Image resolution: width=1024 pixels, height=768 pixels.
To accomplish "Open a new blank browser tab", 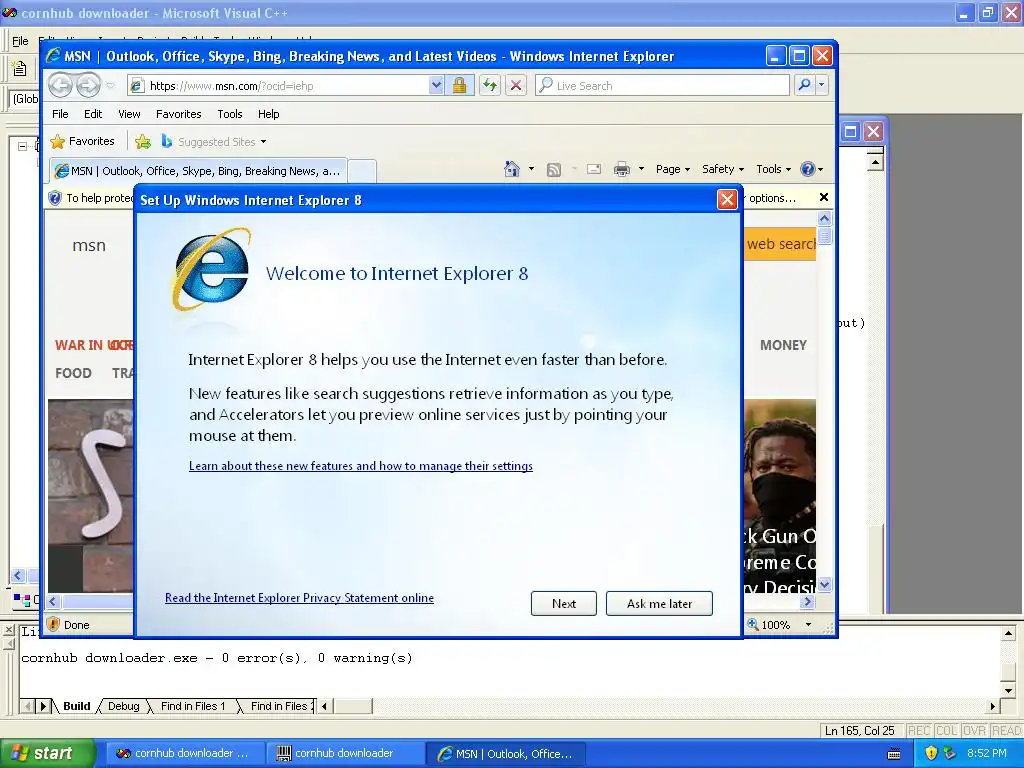I will [x=362, y=171].
